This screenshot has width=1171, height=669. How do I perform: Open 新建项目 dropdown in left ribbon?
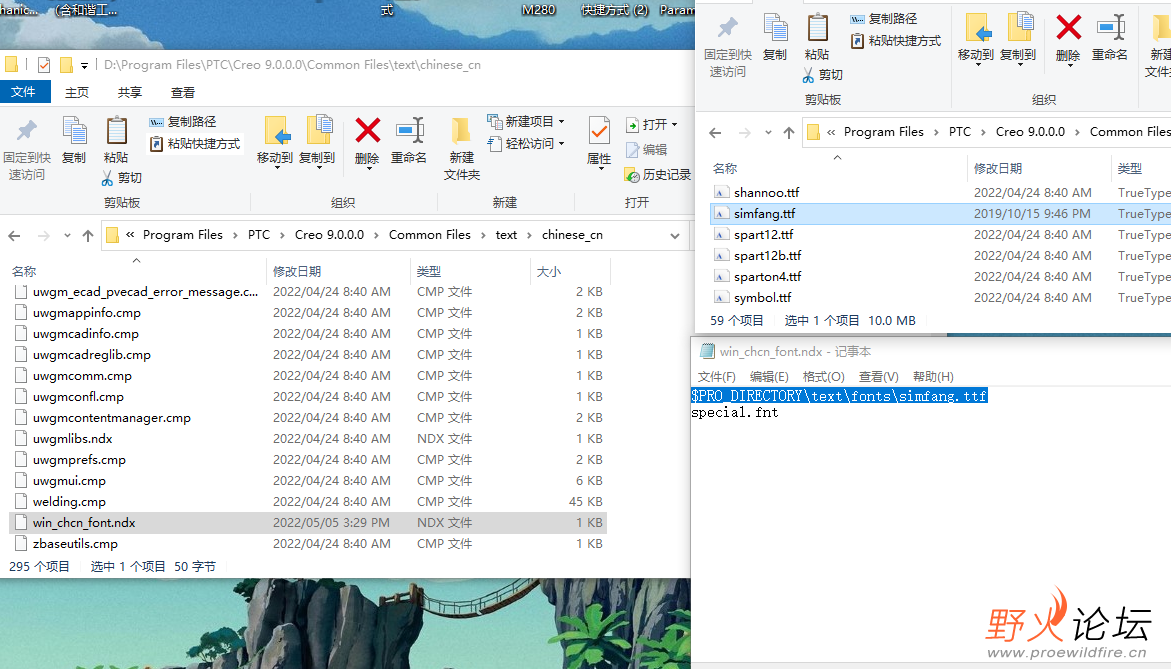tap(527, 121)
